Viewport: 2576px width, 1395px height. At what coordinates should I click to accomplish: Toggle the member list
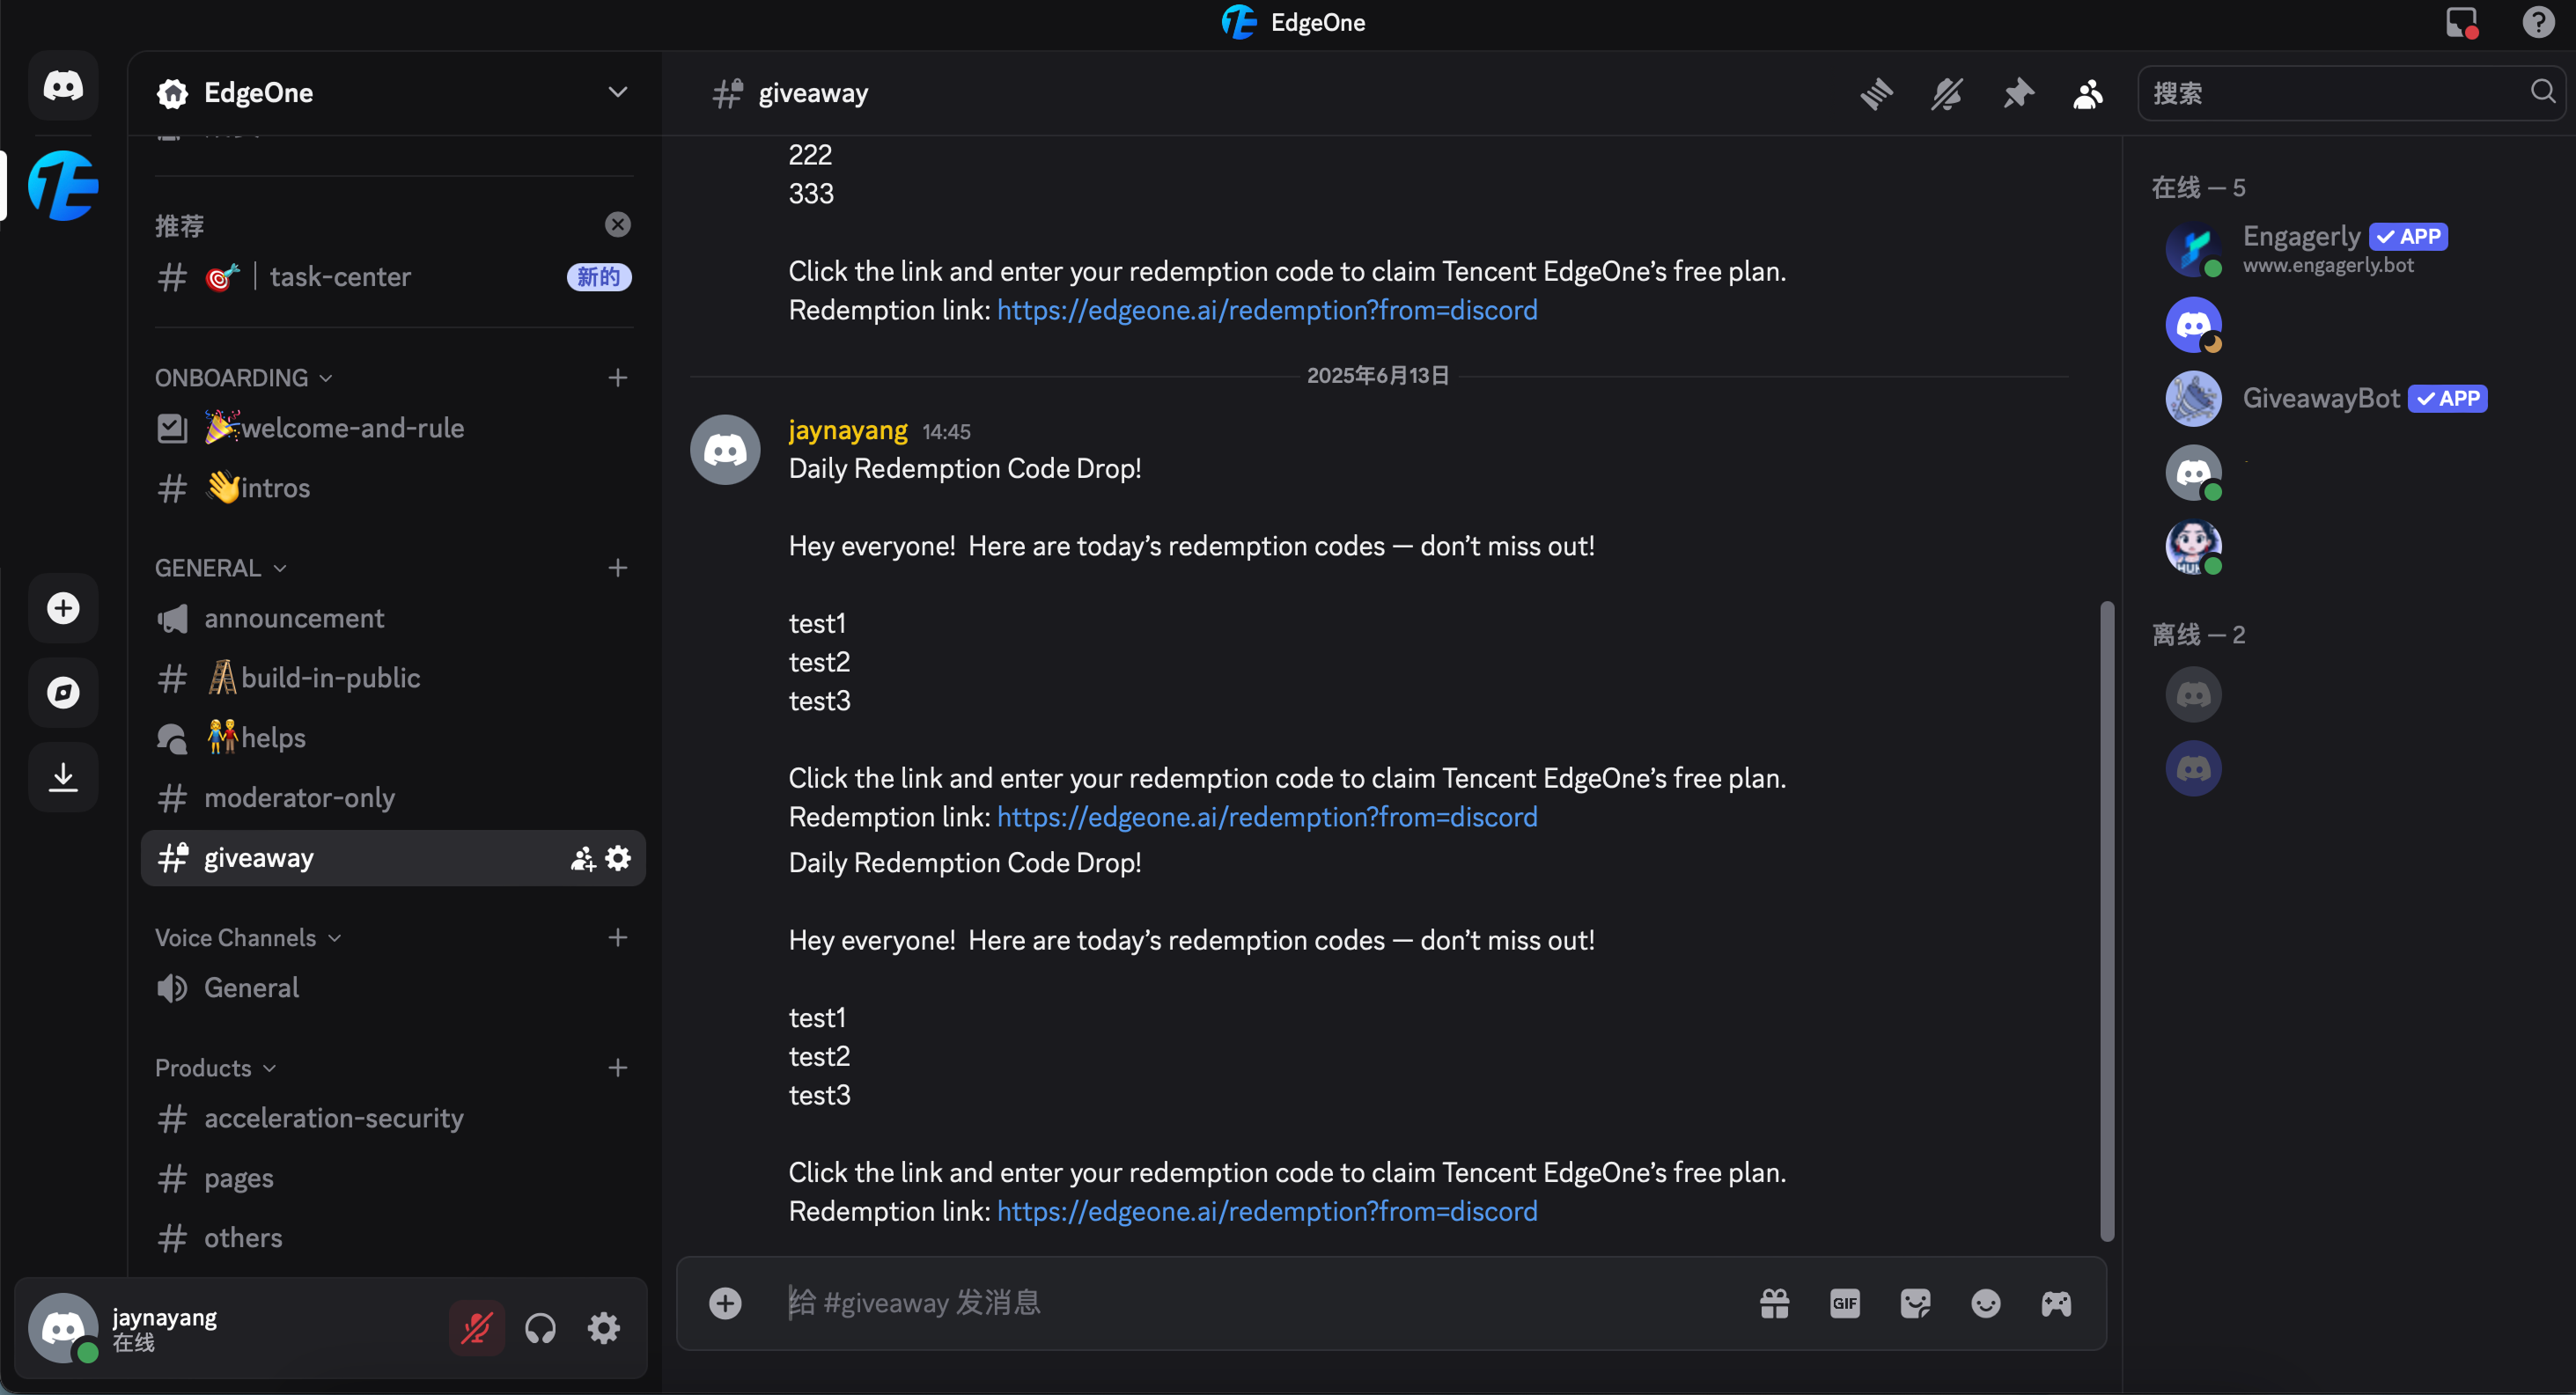[2088, 94]
